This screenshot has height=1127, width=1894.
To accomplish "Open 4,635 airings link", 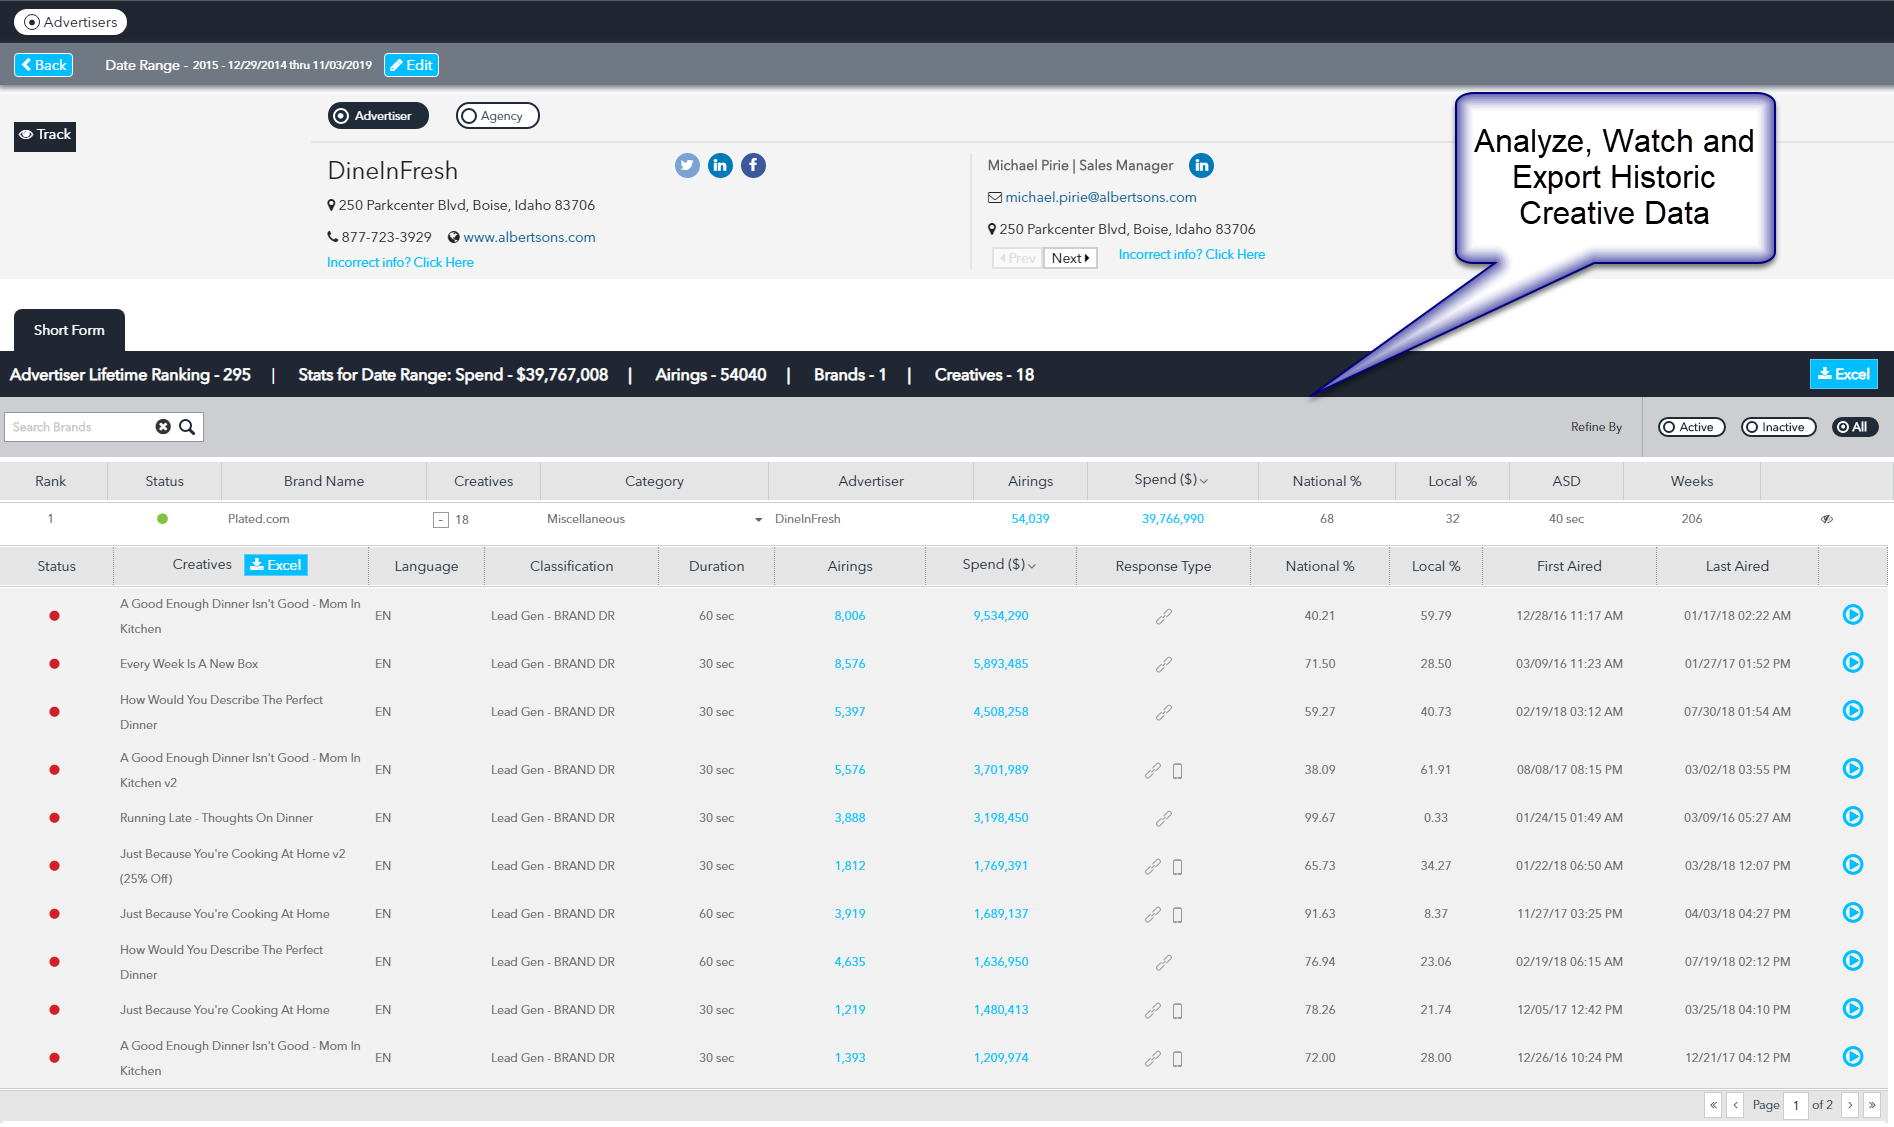I will tap(850, 962).
